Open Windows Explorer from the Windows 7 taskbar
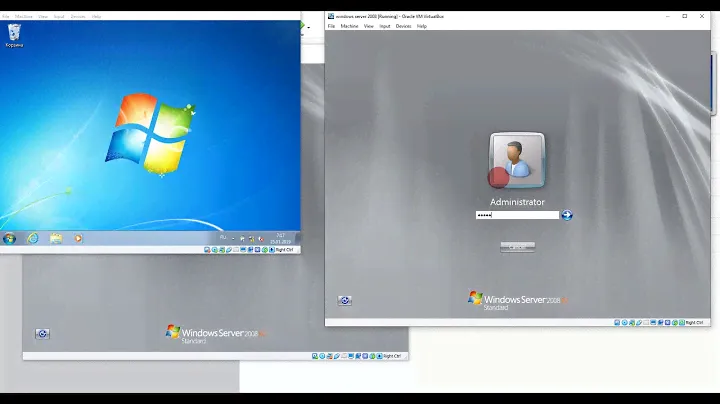 [x=56, y=238]
